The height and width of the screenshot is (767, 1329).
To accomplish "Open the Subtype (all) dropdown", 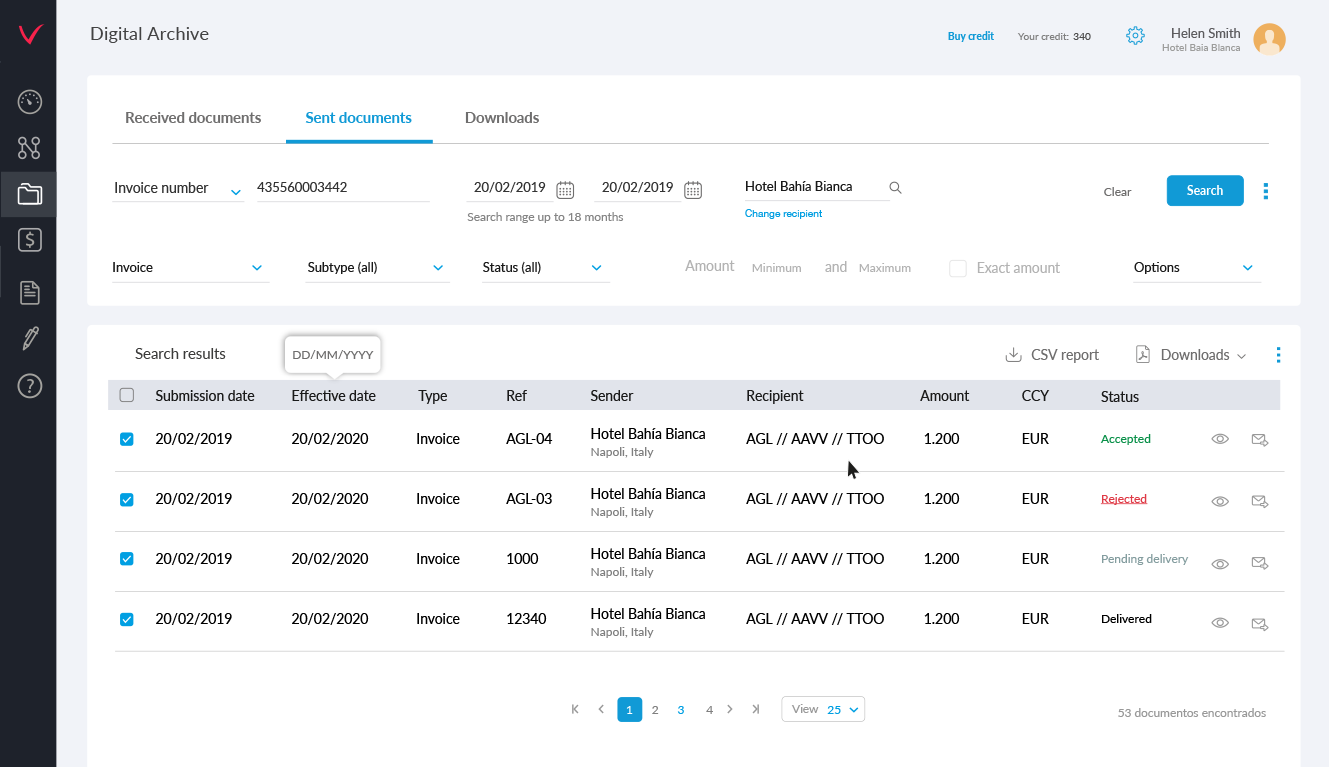I will pyautogui.click(x=376, y=268).
